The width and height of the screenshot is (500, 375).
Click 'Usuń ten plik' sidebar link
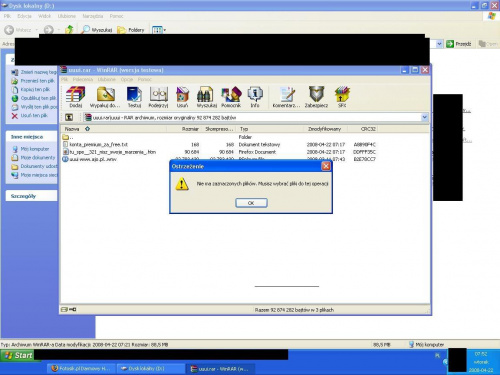[30, 115]
